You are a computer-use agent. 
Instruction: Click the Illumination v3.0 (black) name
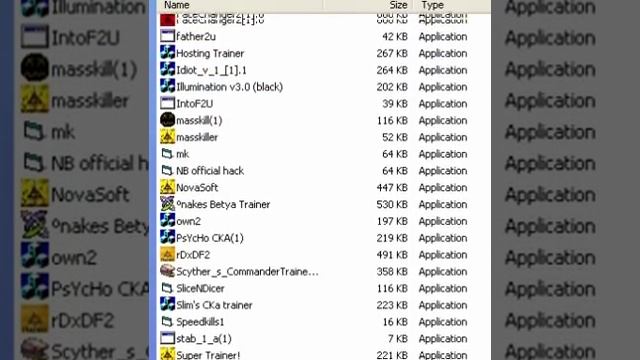[229, 87]
